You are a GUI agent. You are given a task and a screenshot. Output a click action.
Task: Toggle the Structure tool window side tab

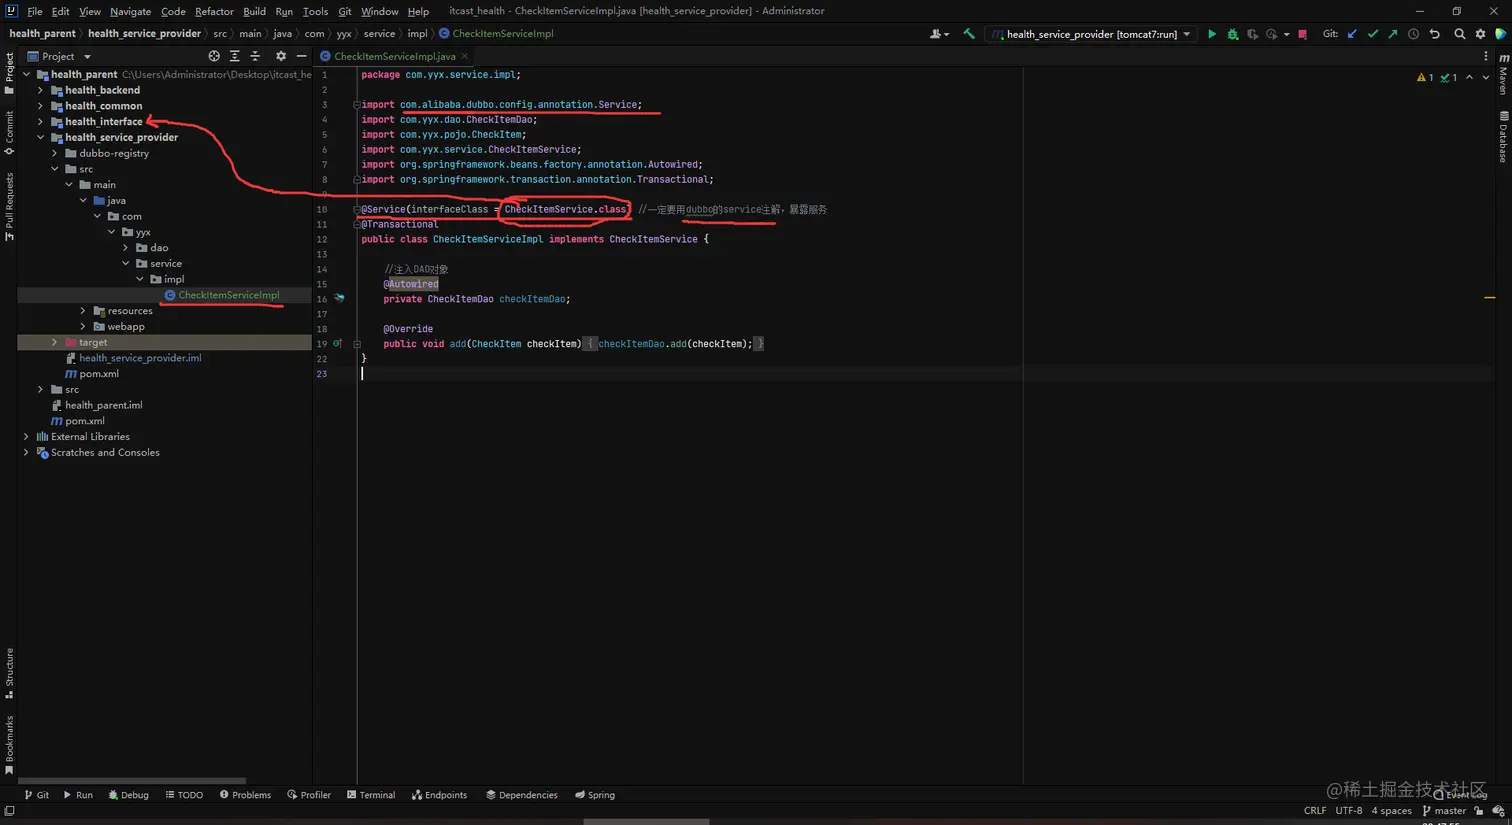(x=9, y=673)
